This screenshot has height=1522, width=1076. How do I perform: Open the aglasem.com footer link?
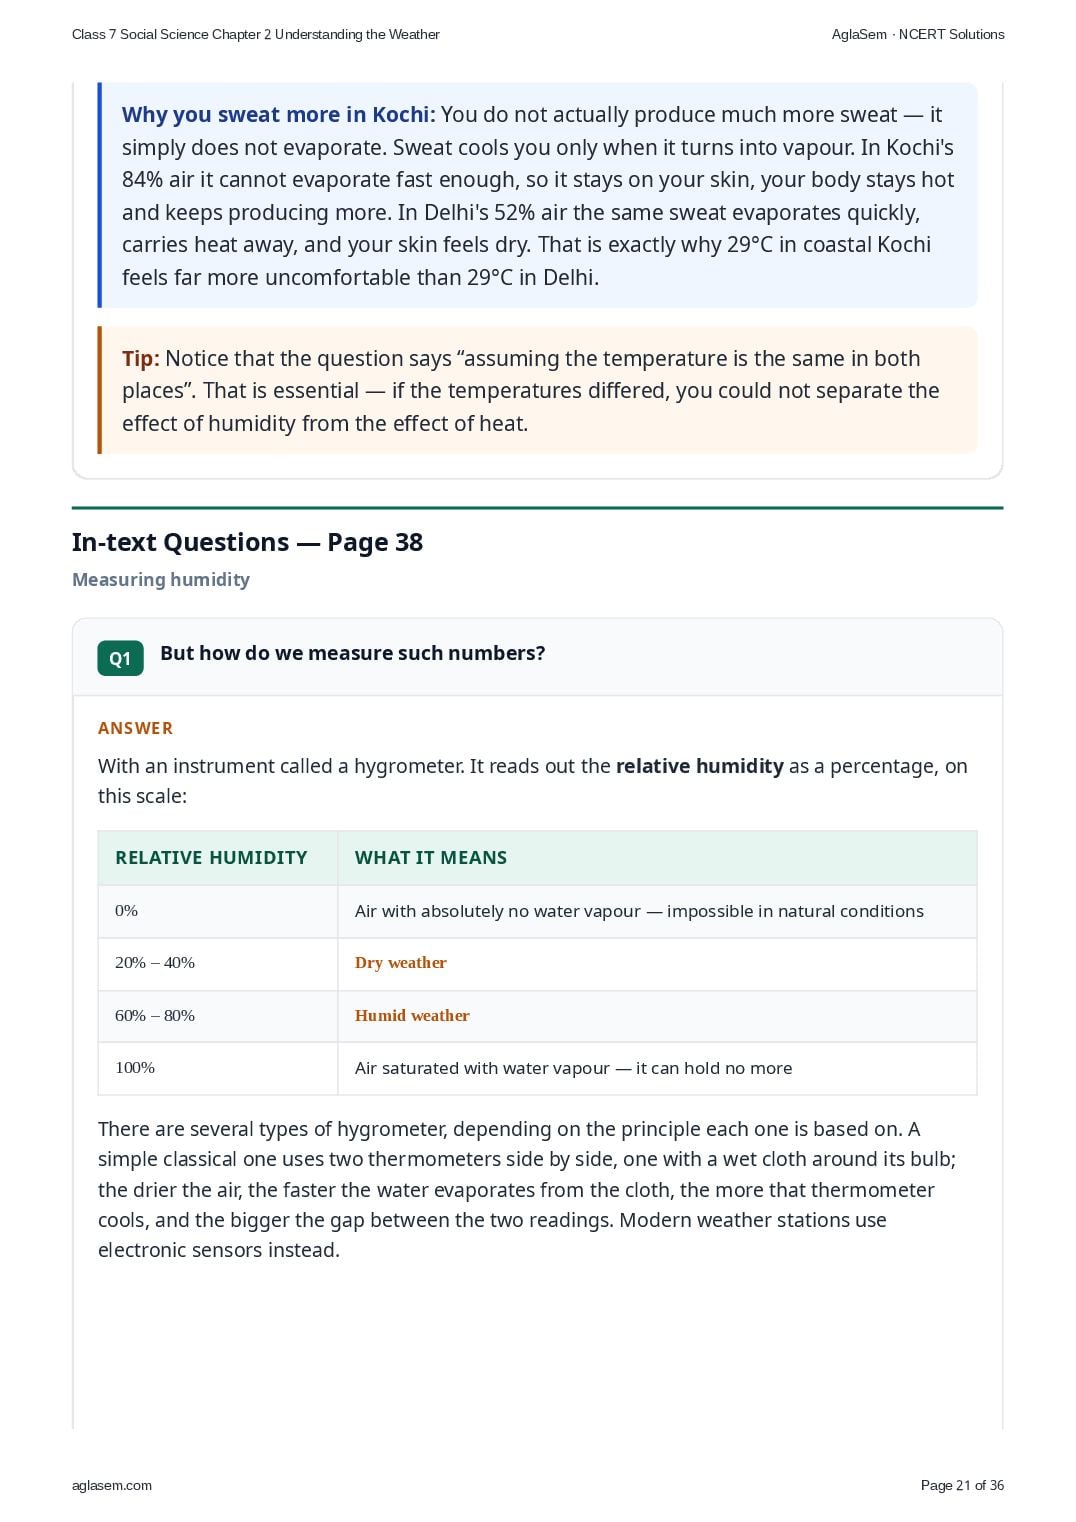pos(112,1485)
